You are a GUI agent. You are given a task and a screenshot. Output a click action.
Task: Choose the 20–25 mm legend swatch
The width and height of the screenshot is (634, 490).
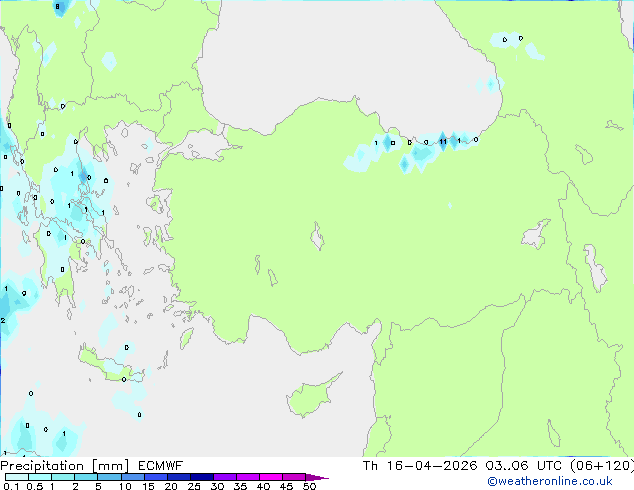[x=179, y=477]
